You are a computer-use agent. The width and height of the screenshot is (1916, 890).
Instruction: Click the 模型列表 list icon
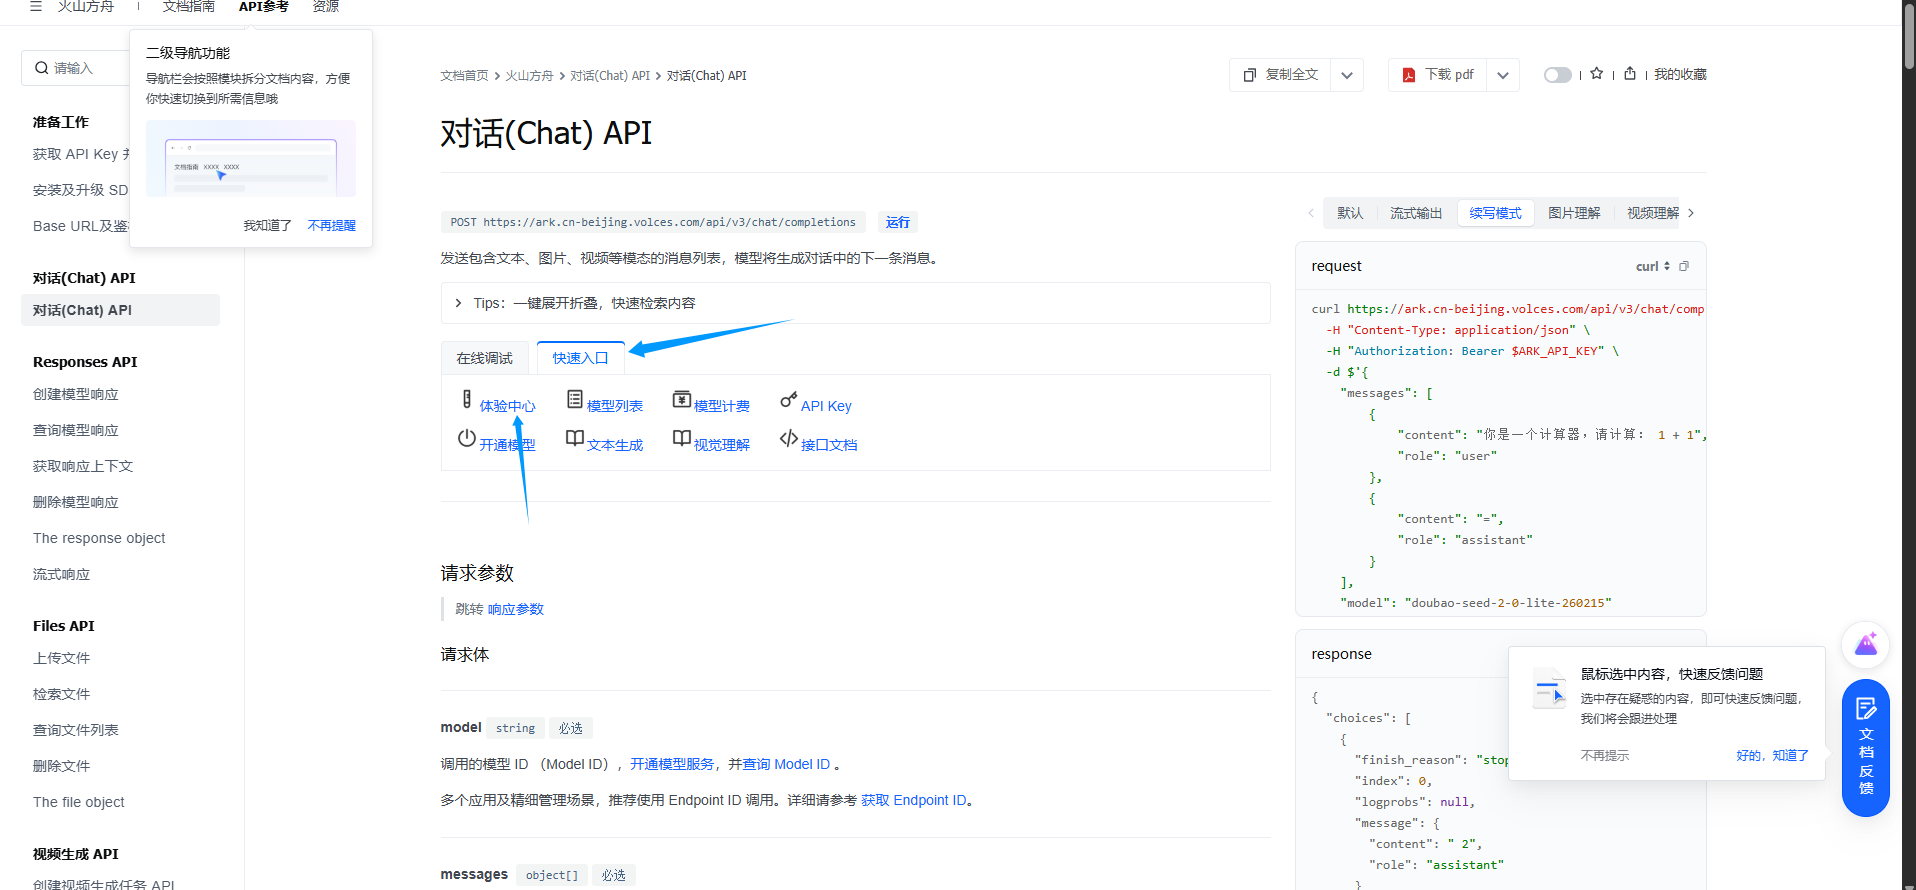[575, 399]
